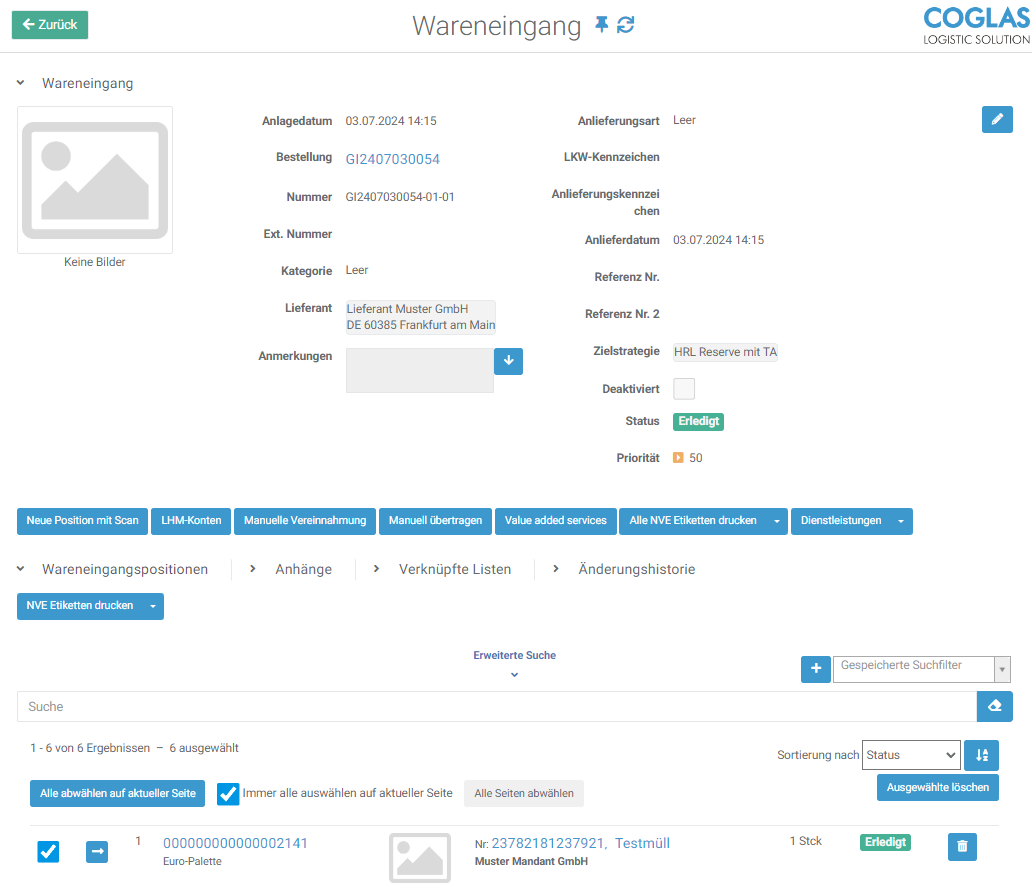Open position 1 via the arrow icon
This screenshot has width=1032, height=891.
97,851
